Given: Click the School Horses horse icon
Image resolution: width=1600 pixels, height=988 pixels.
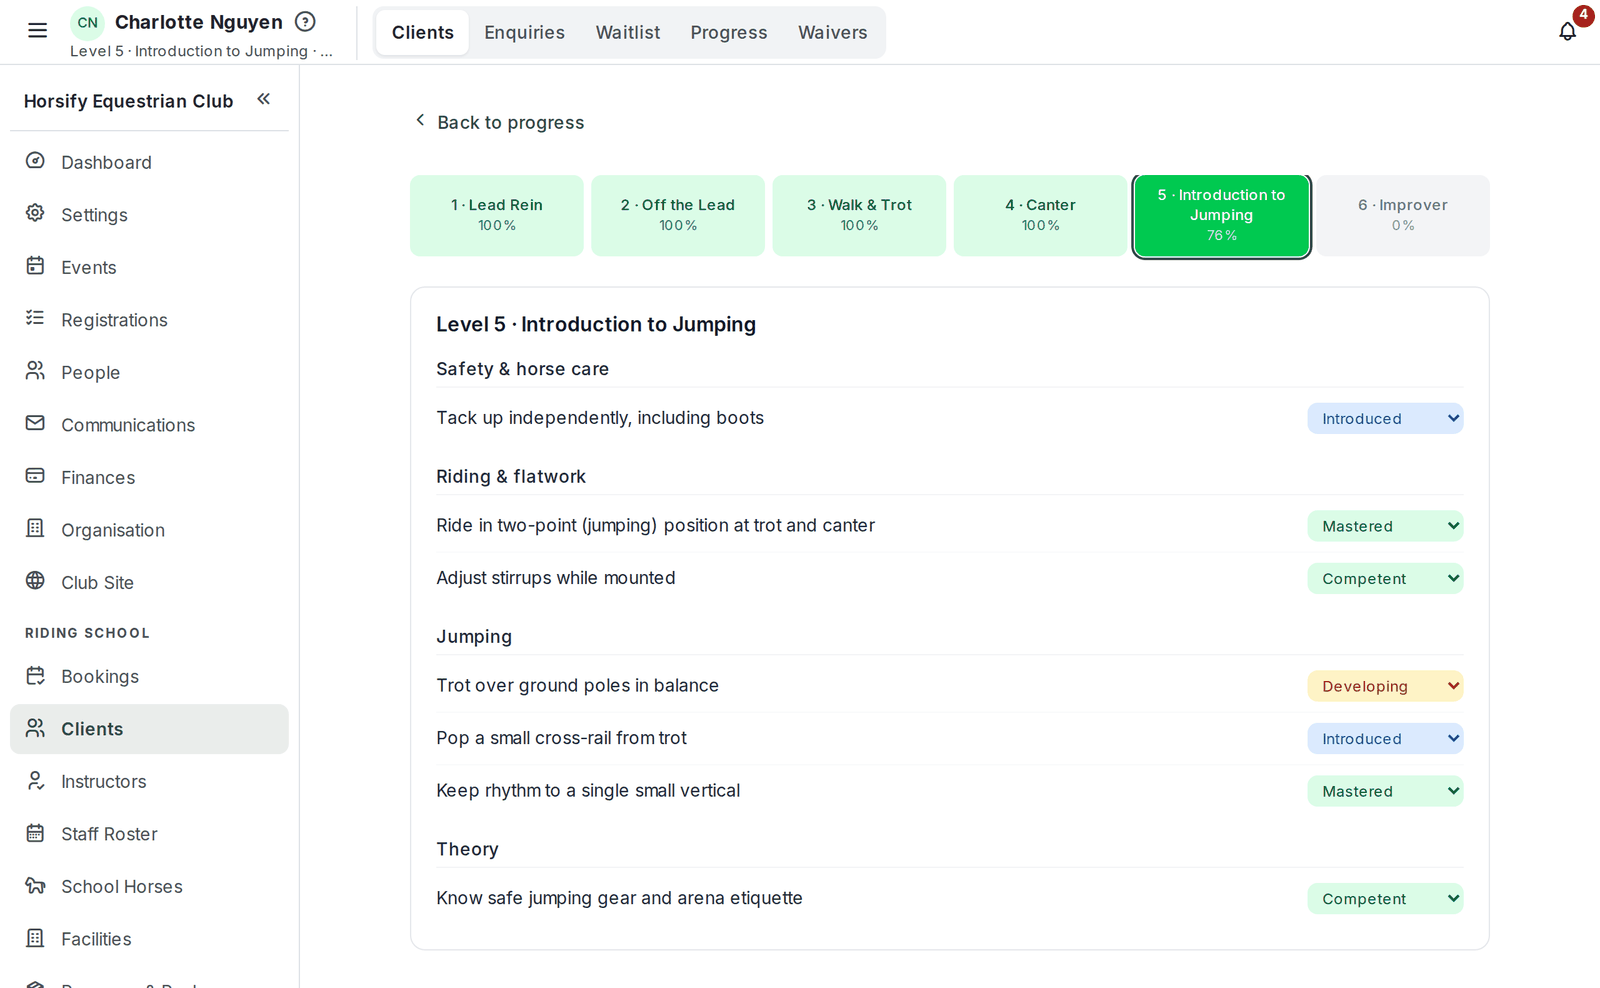Looking at the screenshot, I should click(35, 885).
